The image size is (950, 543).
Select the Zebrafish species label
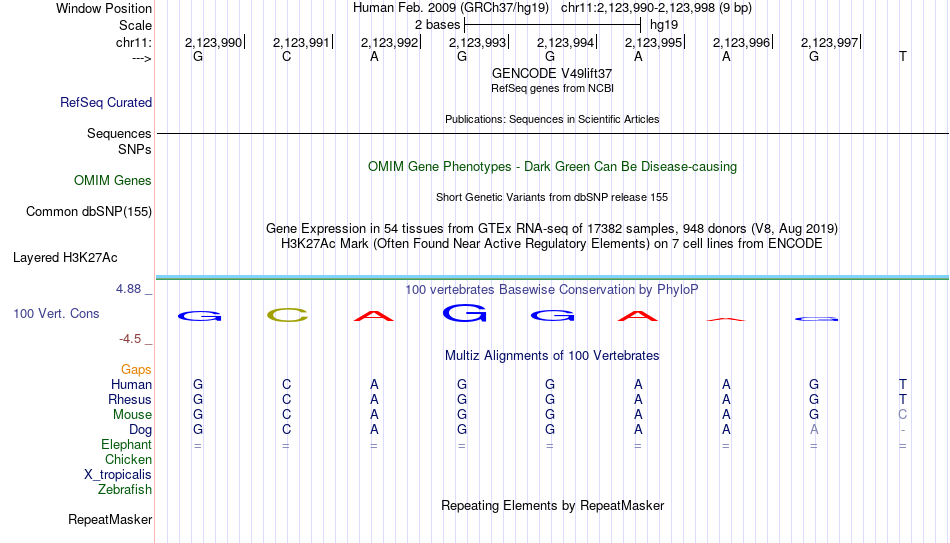point(125,489)
